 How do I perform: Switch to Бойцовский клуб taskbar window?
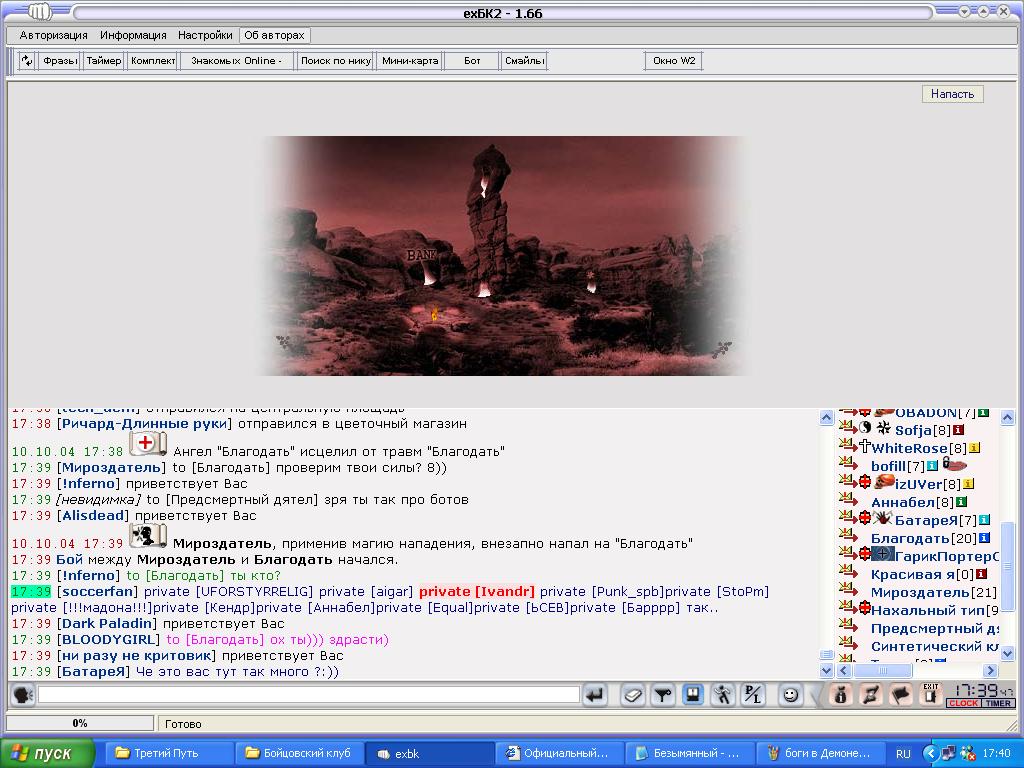(x=298, y=753)
